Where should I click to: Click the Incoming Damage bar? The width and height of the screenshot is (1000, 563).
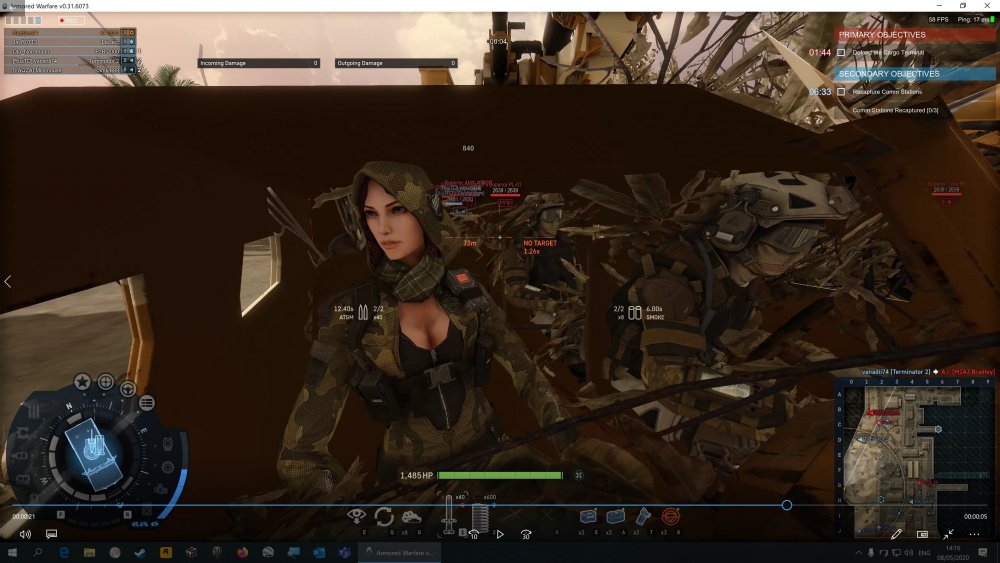coord(259,63)
